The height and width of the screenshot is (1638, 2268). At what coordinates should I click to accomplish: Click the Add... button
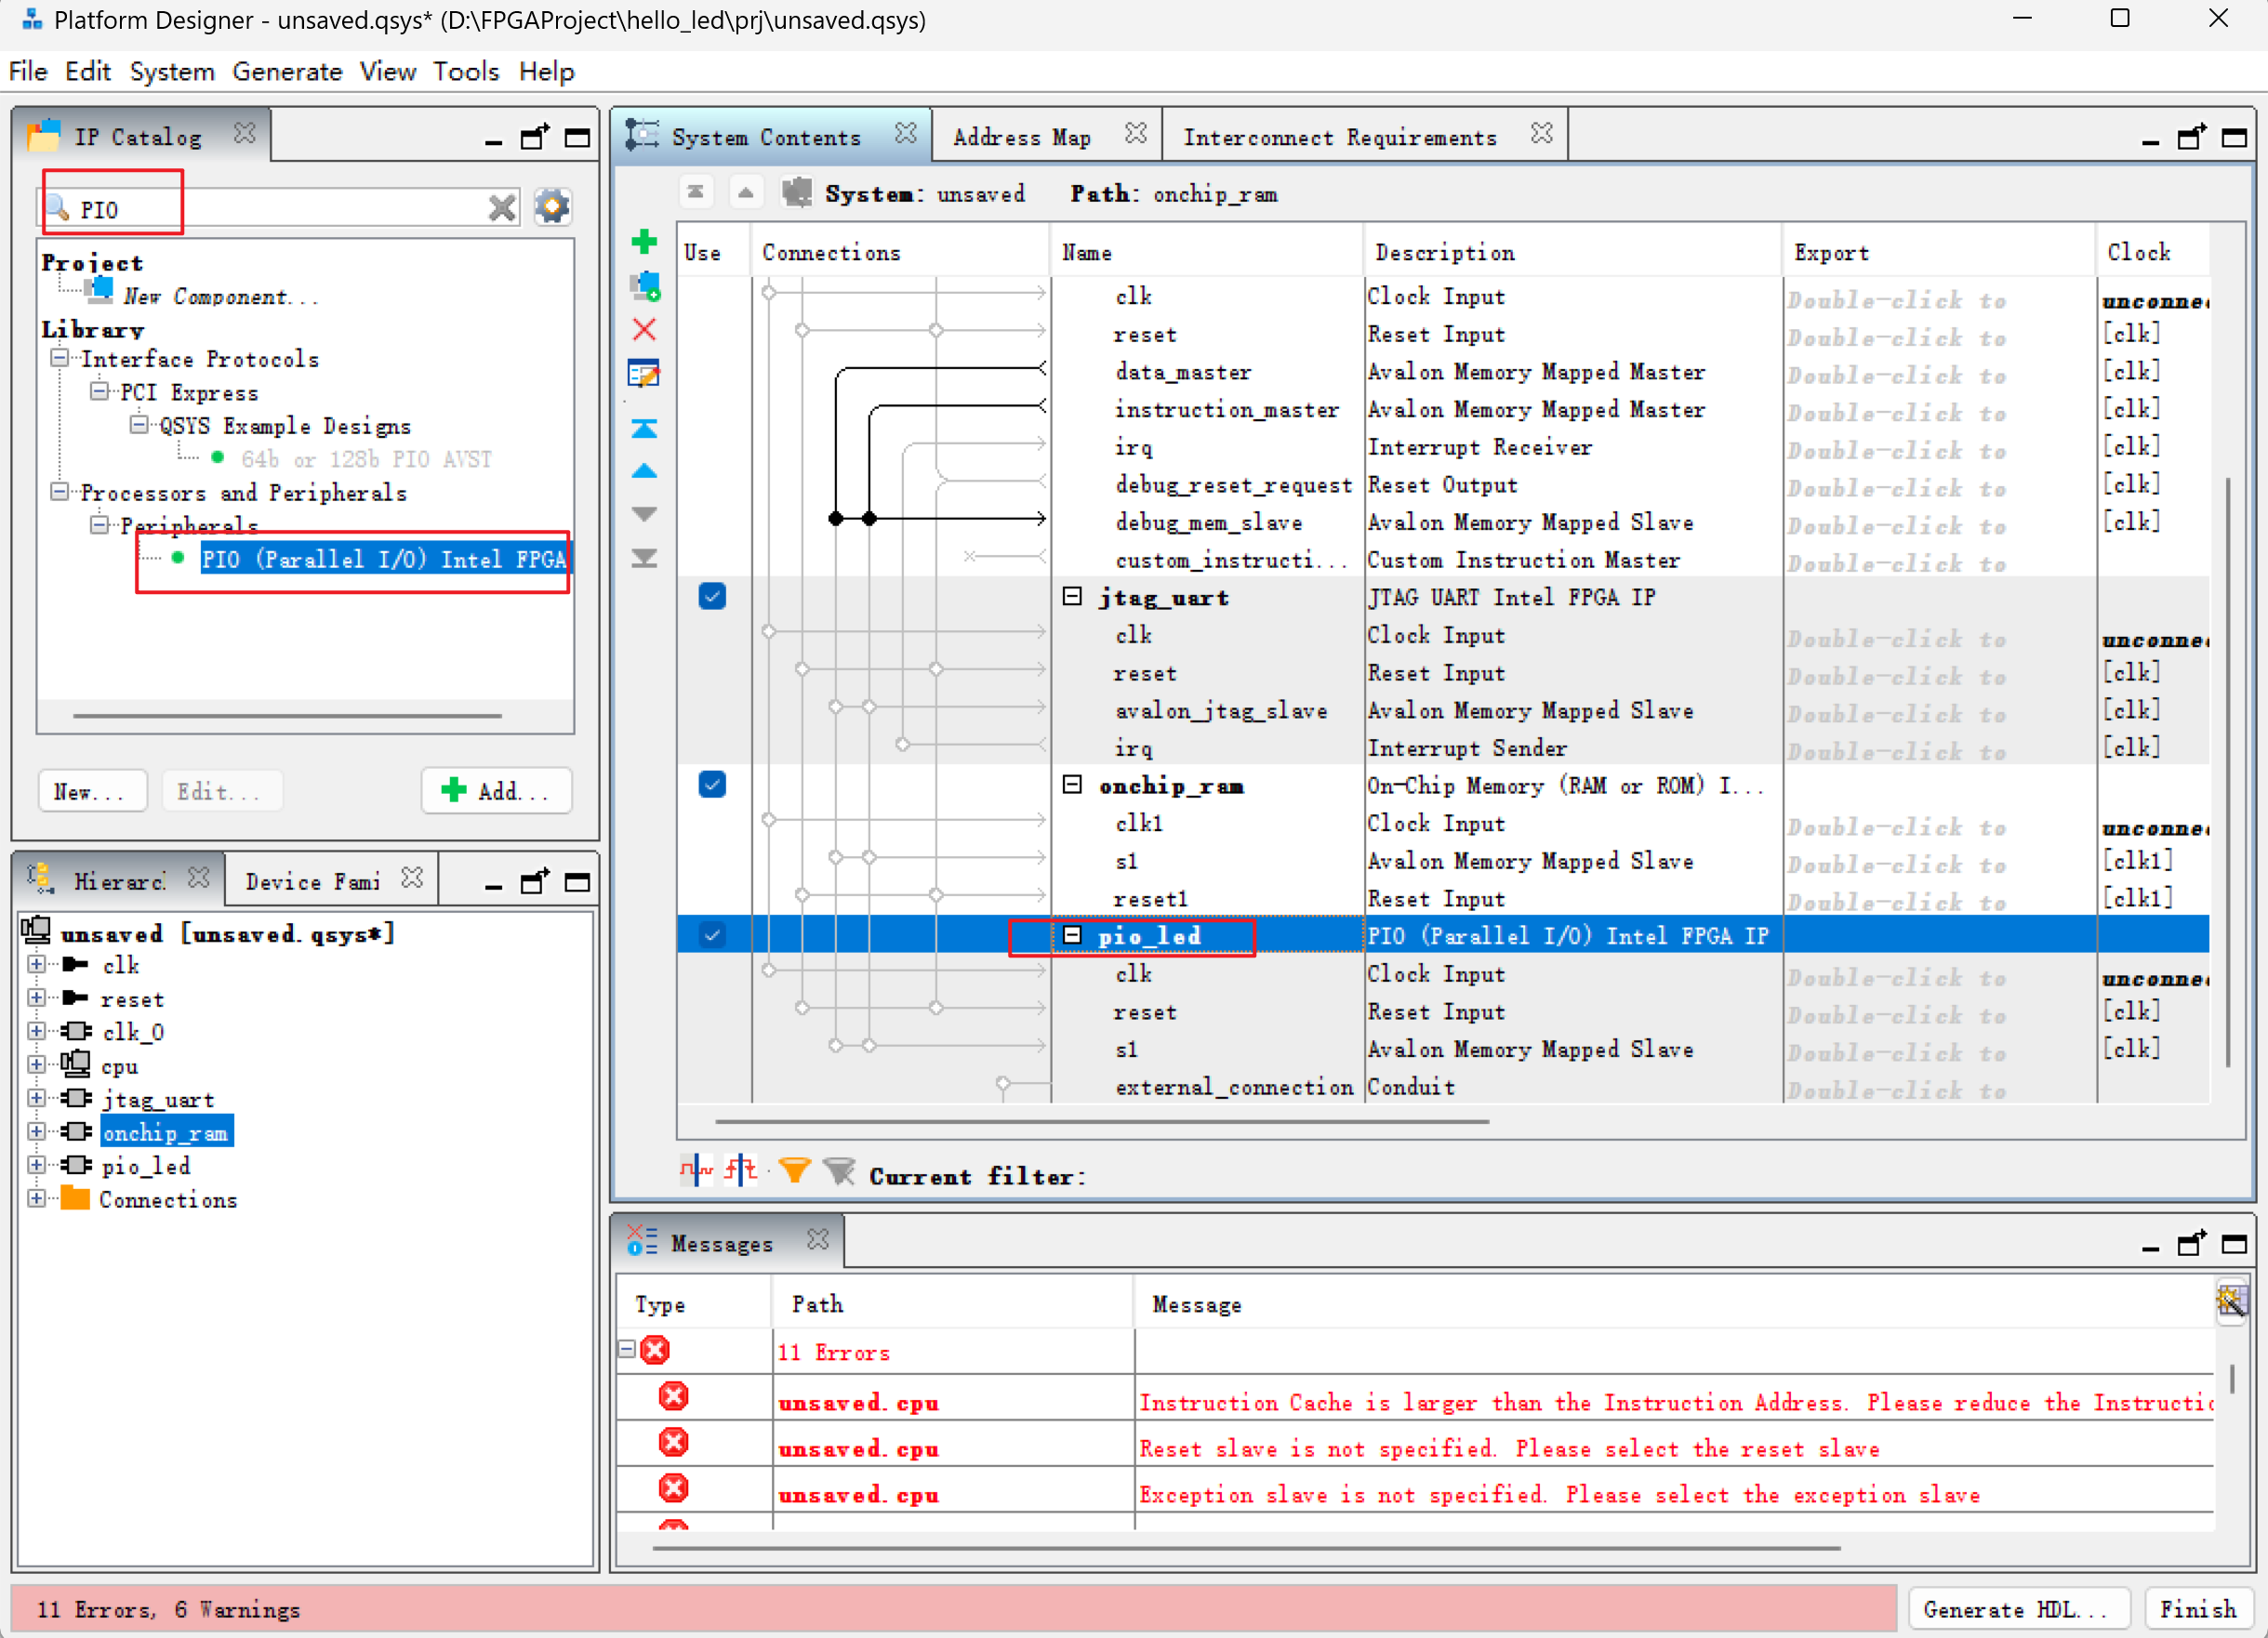click(x=497, y=791)
